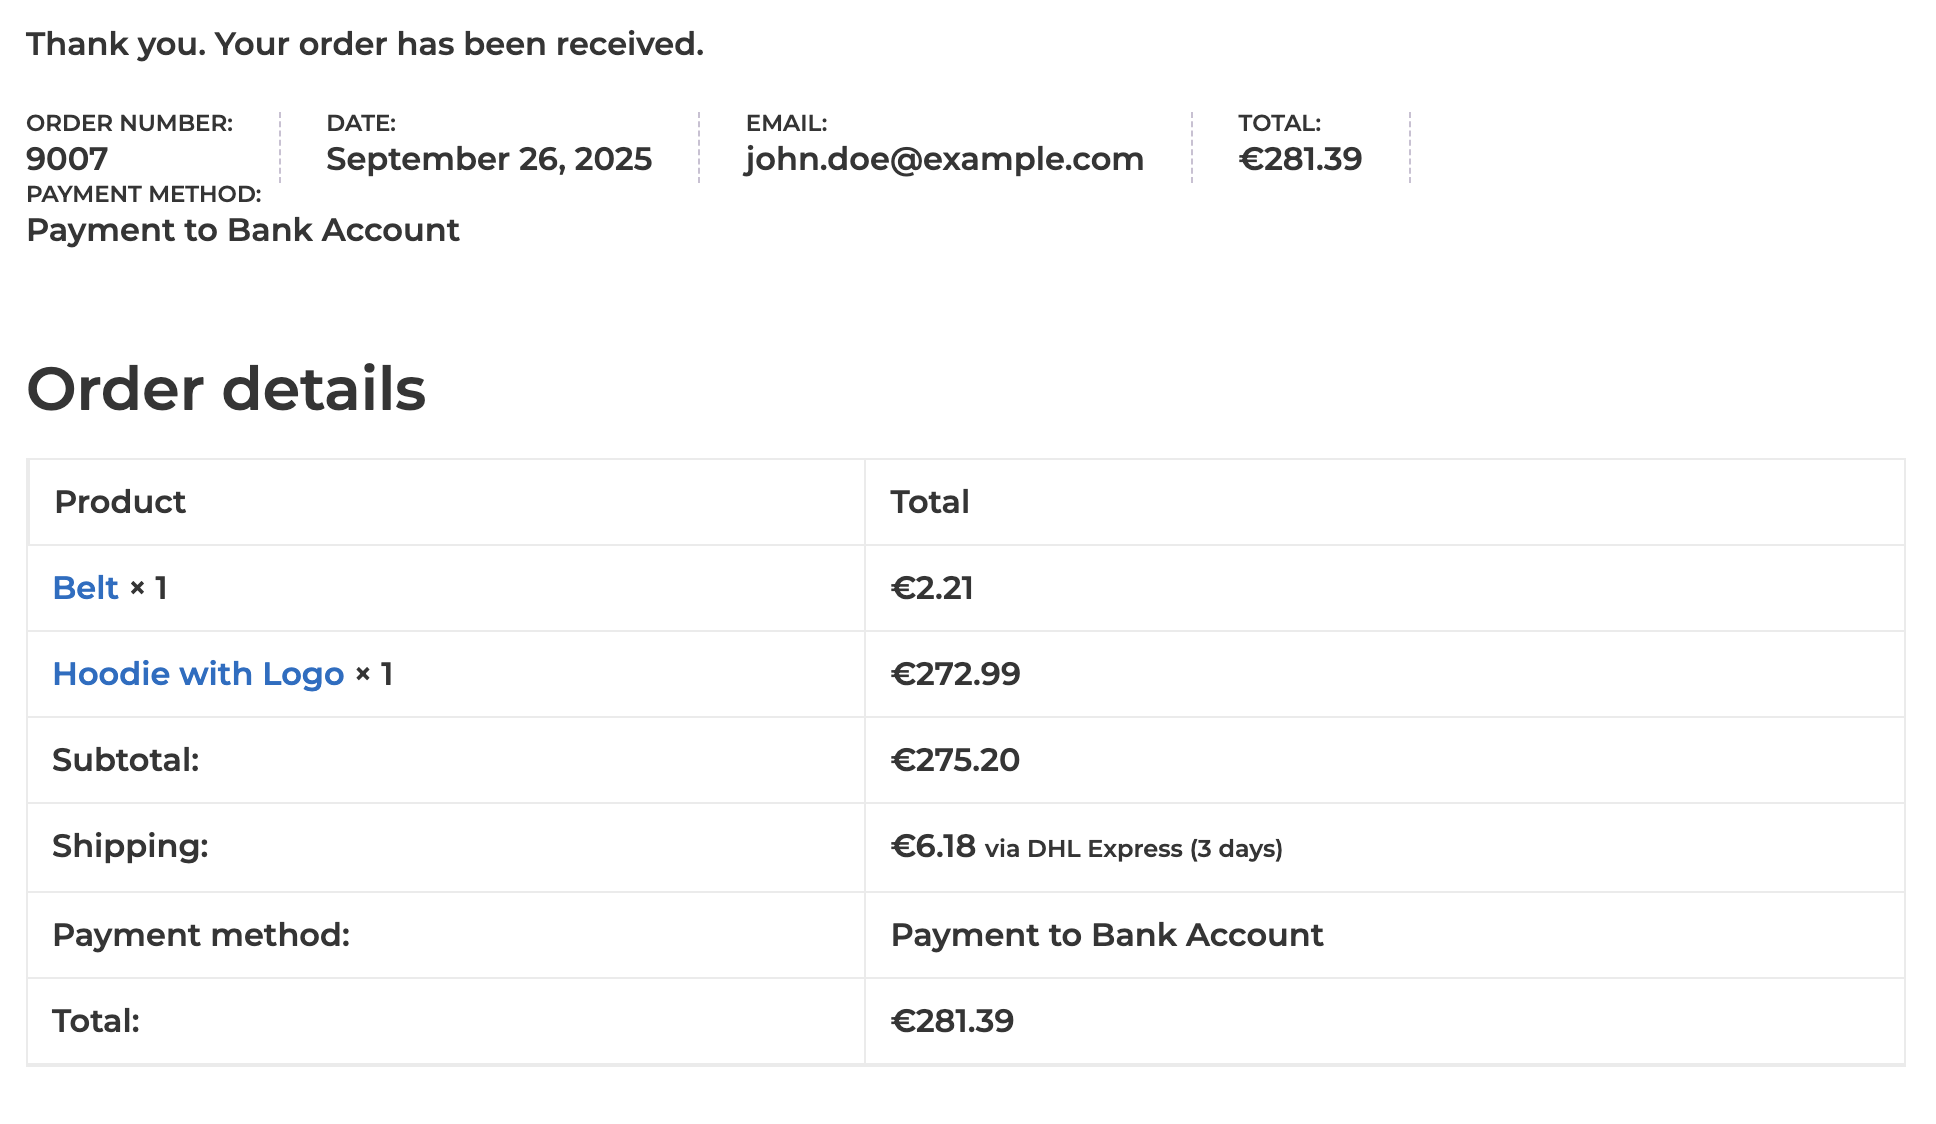
Task: Open the Hoodie with Logo product link
Action: [198, 674]
